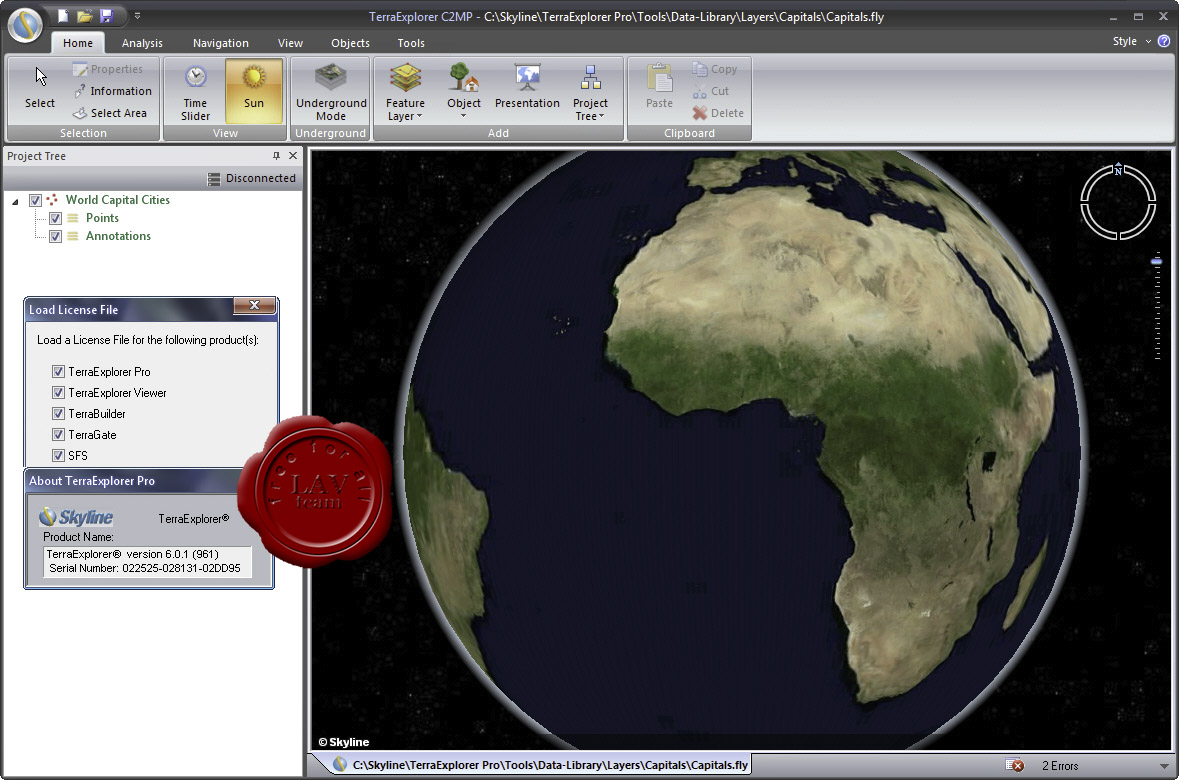Click the 2 Errors status text
Viewport: 1179px width, 780px height.
[x=1060, y=766]
